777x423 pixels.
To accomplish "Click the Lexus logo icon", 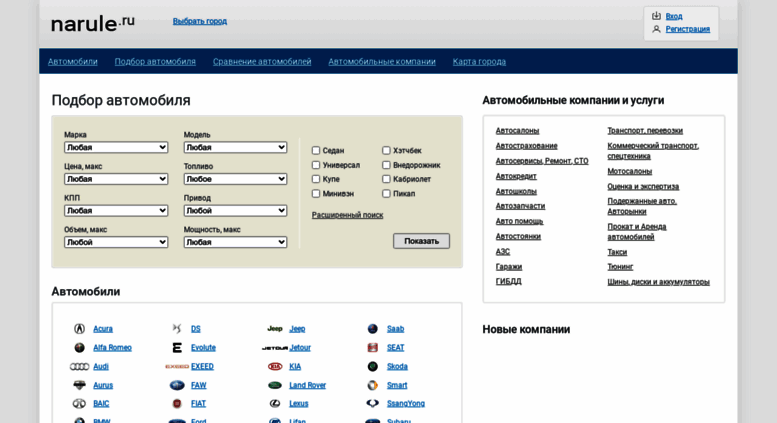I will click(275, 404).
